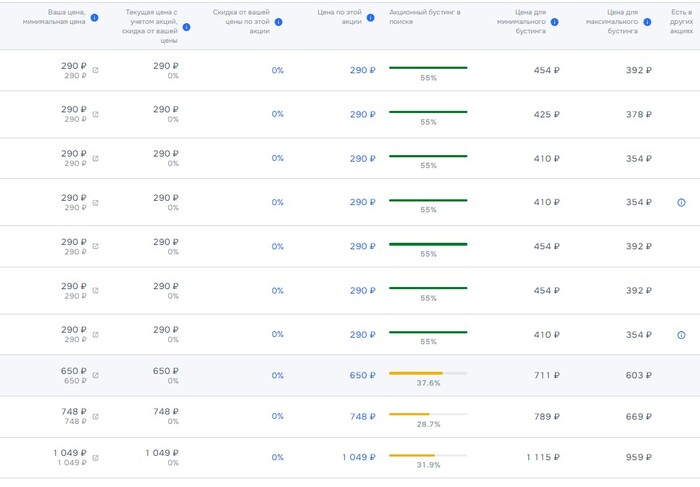Click blue 0% discount in 650 ₽ row
The image size is (700, 487).
coord(277,376)
